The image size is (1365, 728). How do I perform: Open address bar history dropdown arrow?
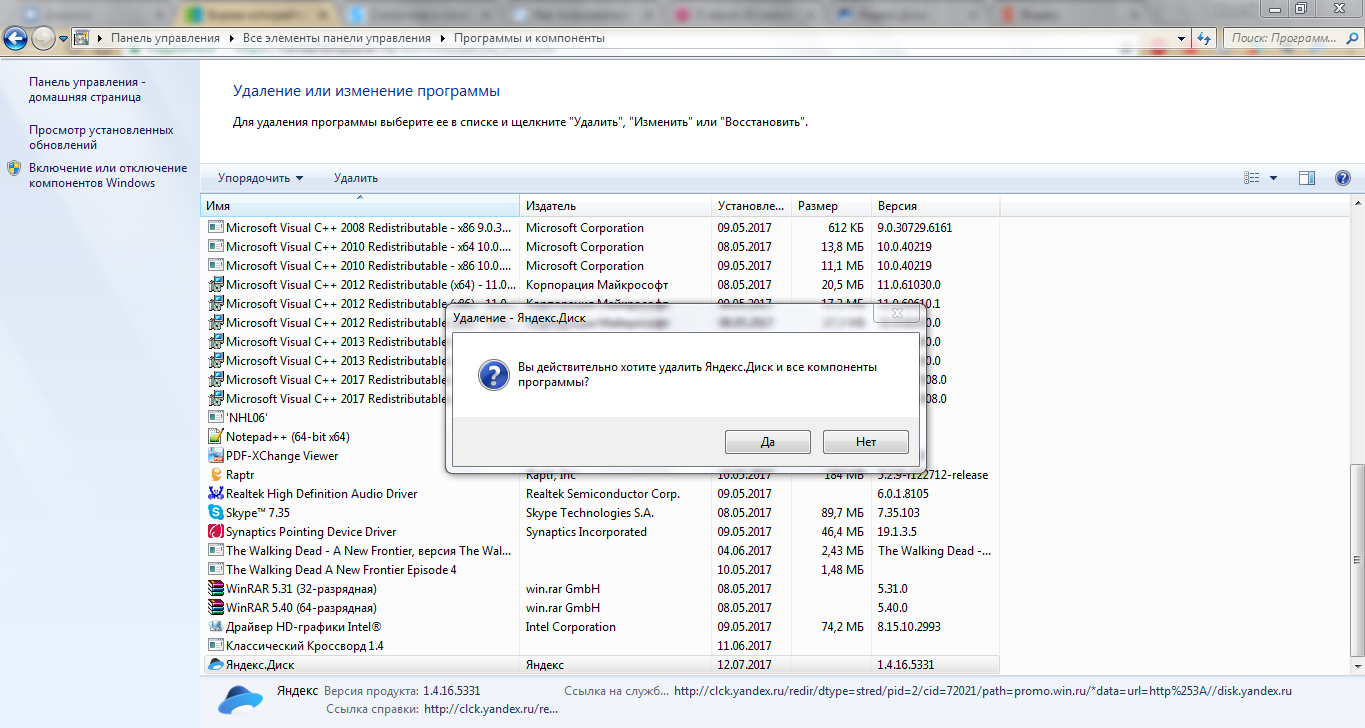pos(1183,38)
